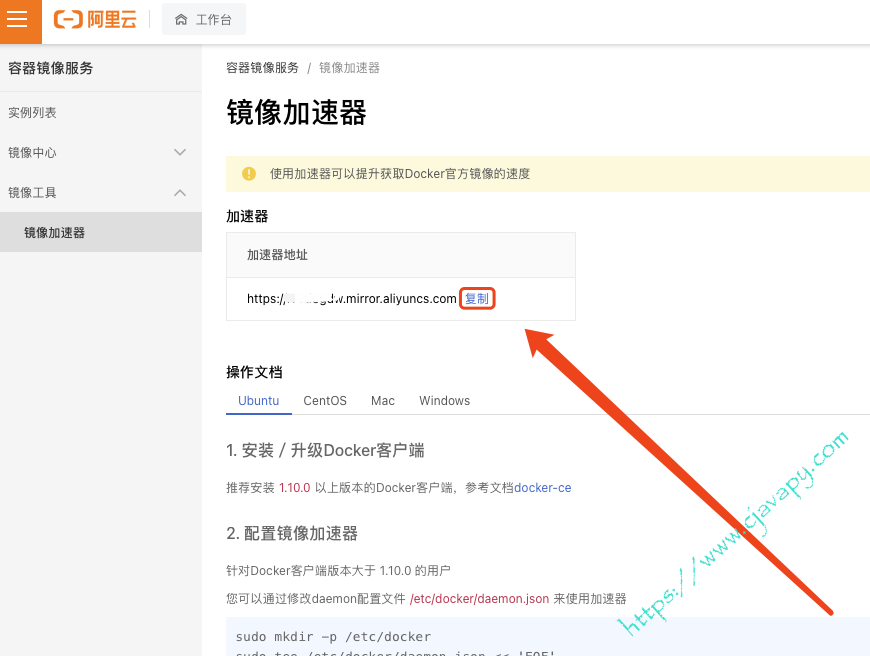Screen dimensions: 870x656
Task: Switch to the CentOS tab
Action: (x=325, y=401)
